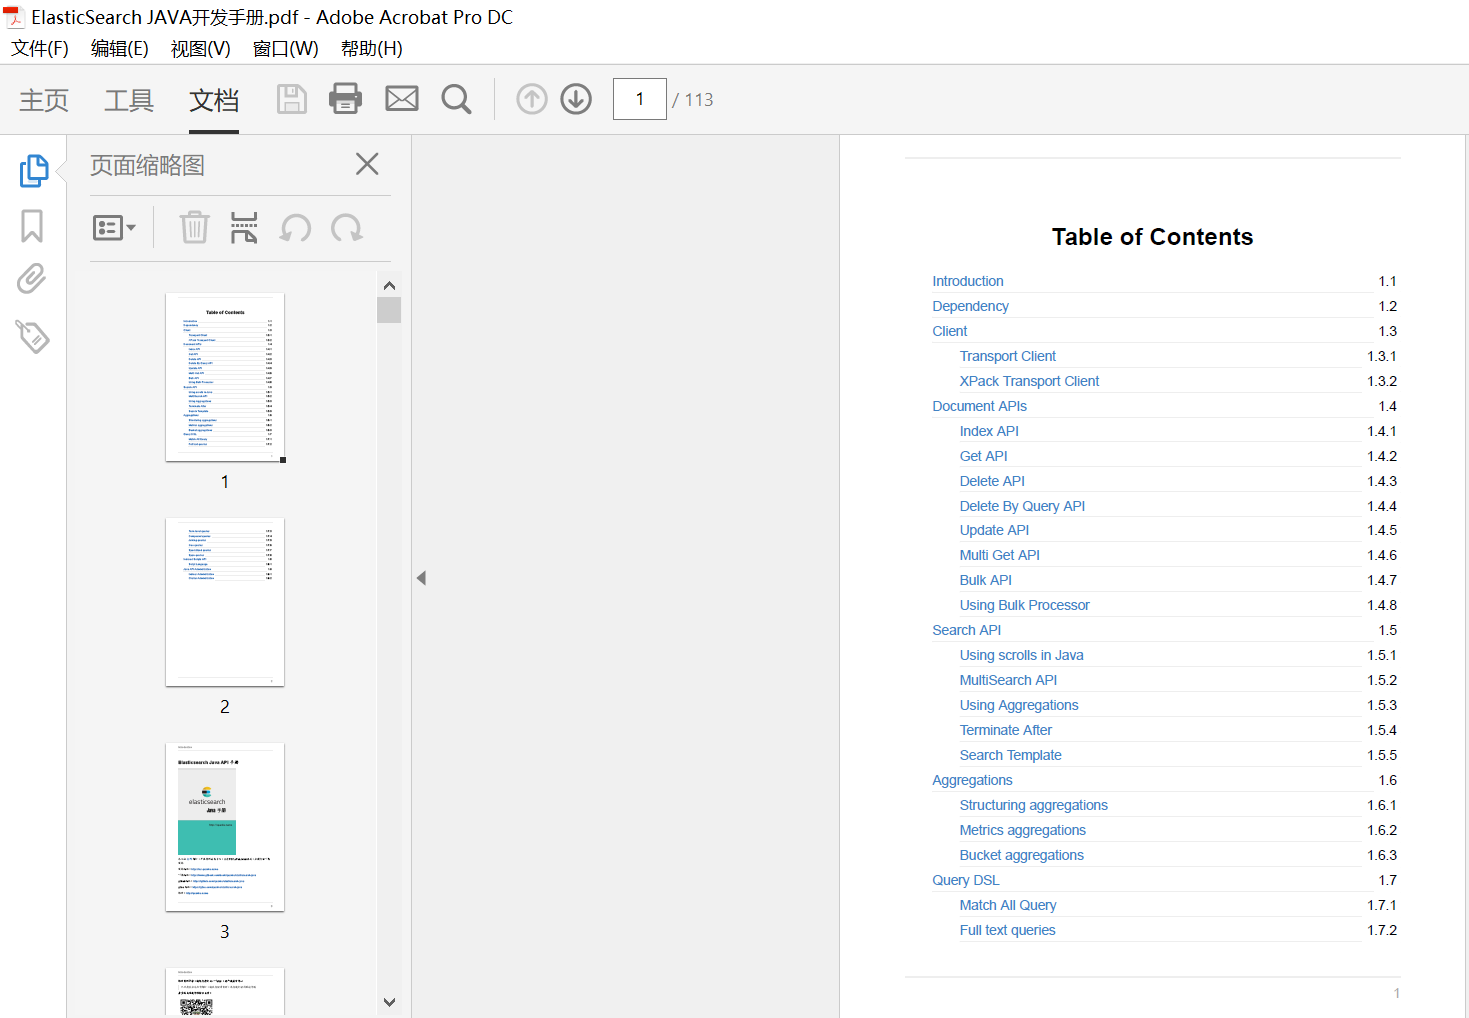
Task: Open the Index API link
Action: click(x=989, y=431)
